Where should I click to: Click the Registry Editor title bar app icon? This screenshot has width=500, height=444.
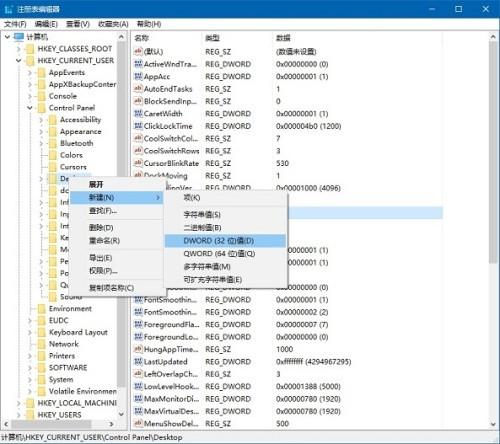tap(8, 9)
